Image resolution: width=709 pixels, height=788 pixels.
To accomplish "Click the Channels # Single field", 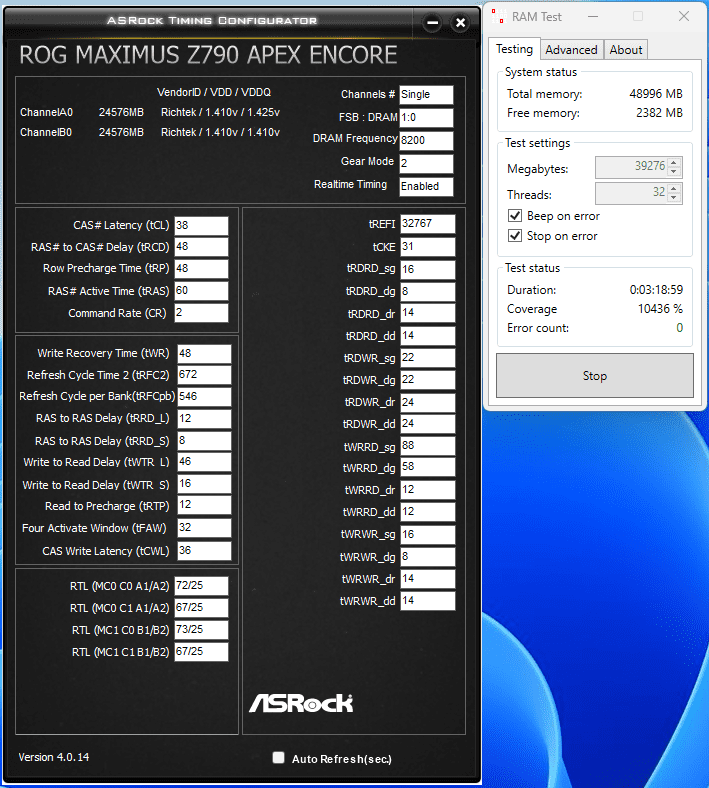I will pos(426,94).
